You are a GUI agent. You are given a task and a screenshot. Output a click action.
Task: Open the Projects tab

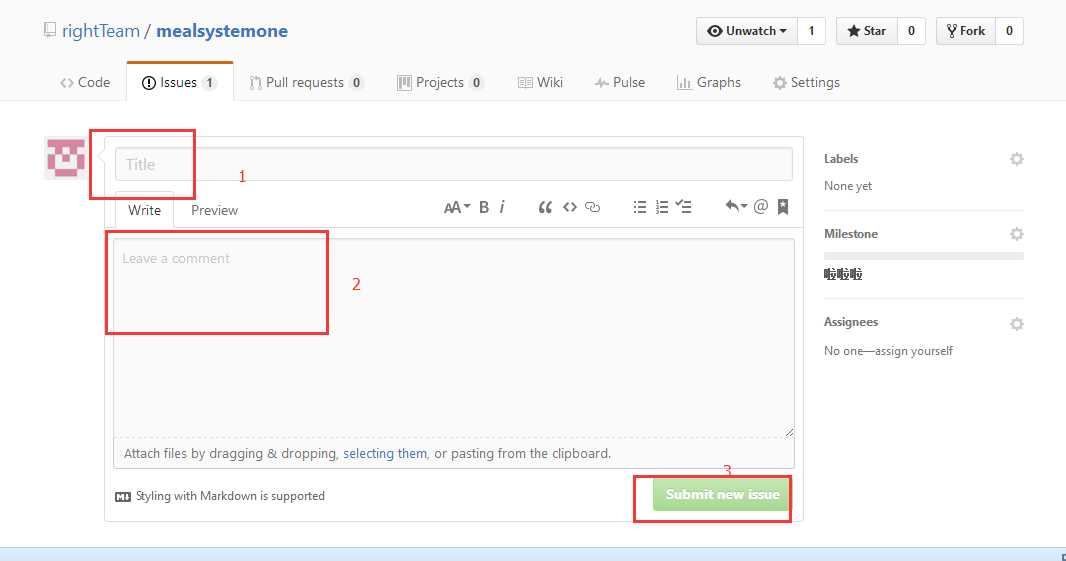441,82
